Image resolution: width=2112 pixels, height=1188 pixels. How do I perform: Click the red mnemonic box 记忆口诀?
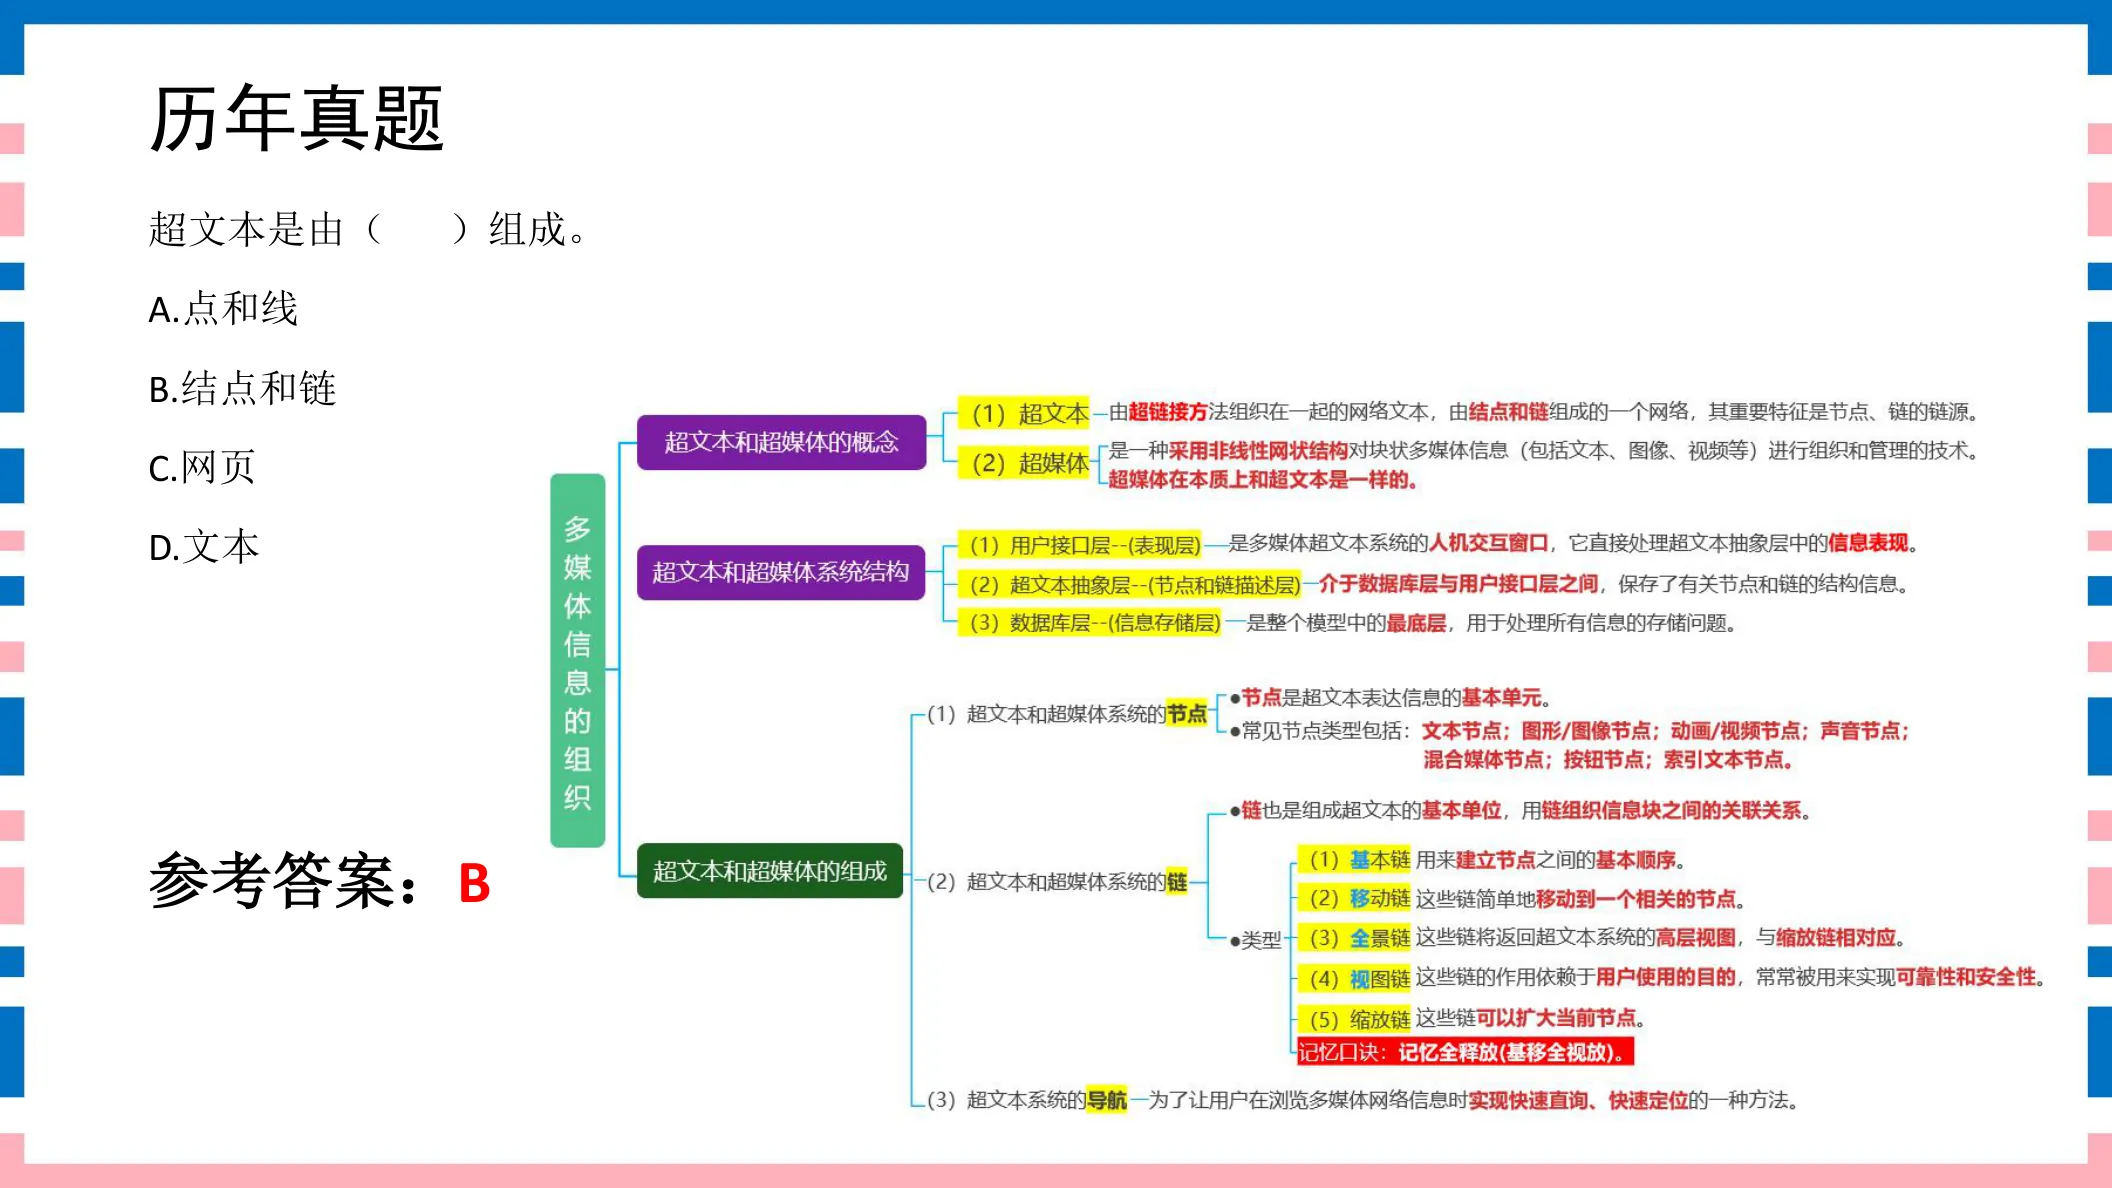[x=1465, y=1052]
